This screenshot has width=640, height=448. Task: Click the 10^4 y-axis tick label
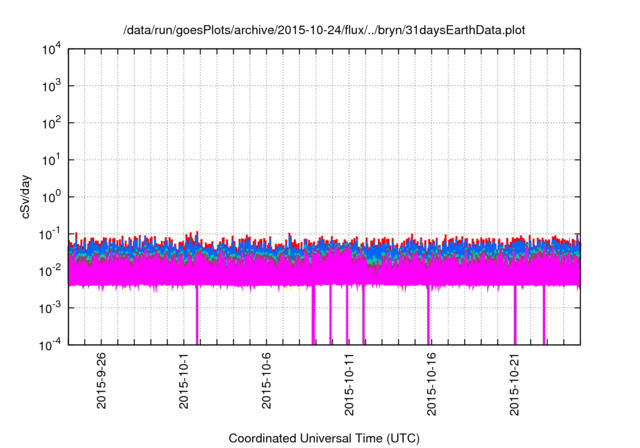(52, 50)
